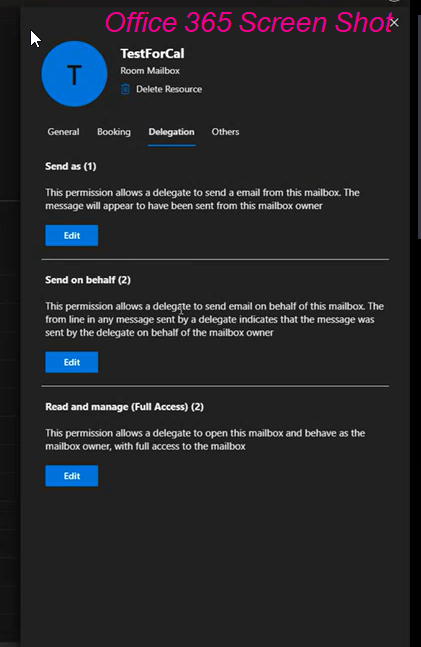This screenshot has width=421, height=647.
Task: Switch to the General tab
Action: (x=63, y=132)
